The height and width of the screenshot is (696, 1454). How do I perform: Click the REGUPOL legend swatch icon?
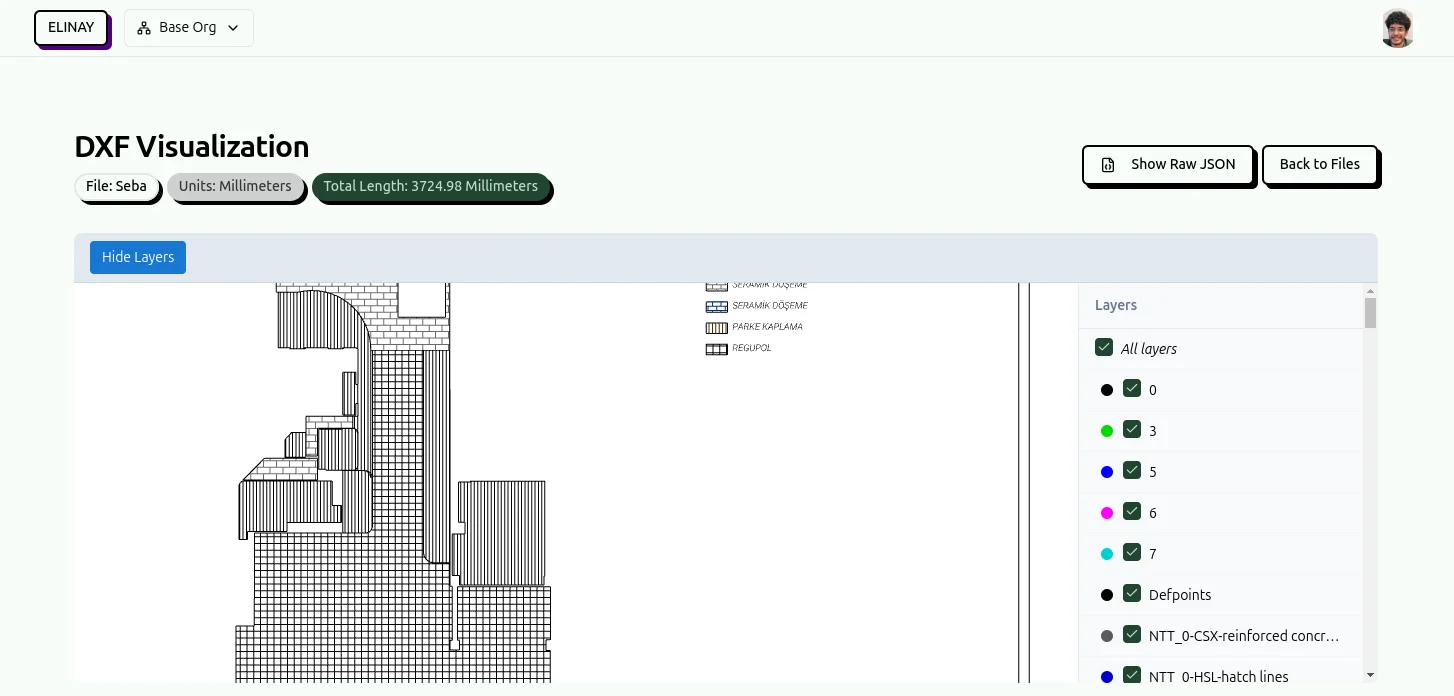716,347
